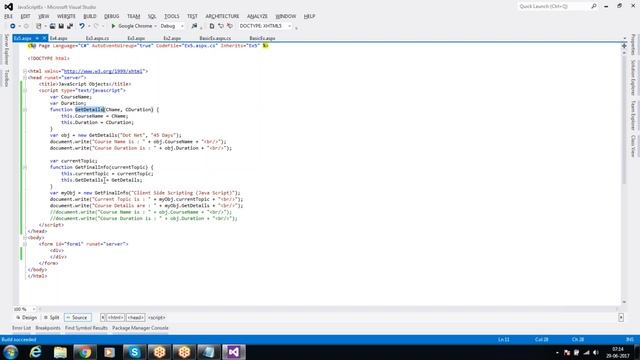This screenshot has width=640, height=360.
Task: Open the media player taskbar icon
Action: [x=109, y=352]
